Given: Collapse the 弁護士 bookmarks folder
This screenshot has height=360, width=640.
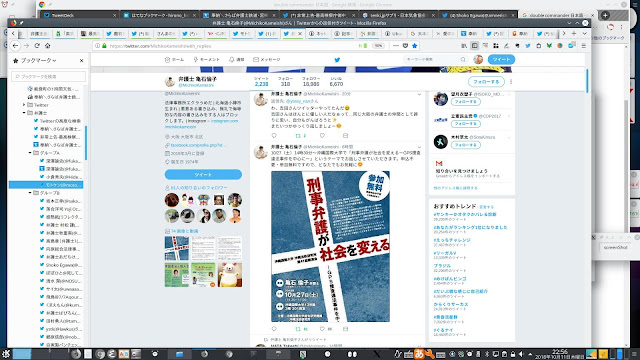Looking at the screenshot, I should click(24, 113).
